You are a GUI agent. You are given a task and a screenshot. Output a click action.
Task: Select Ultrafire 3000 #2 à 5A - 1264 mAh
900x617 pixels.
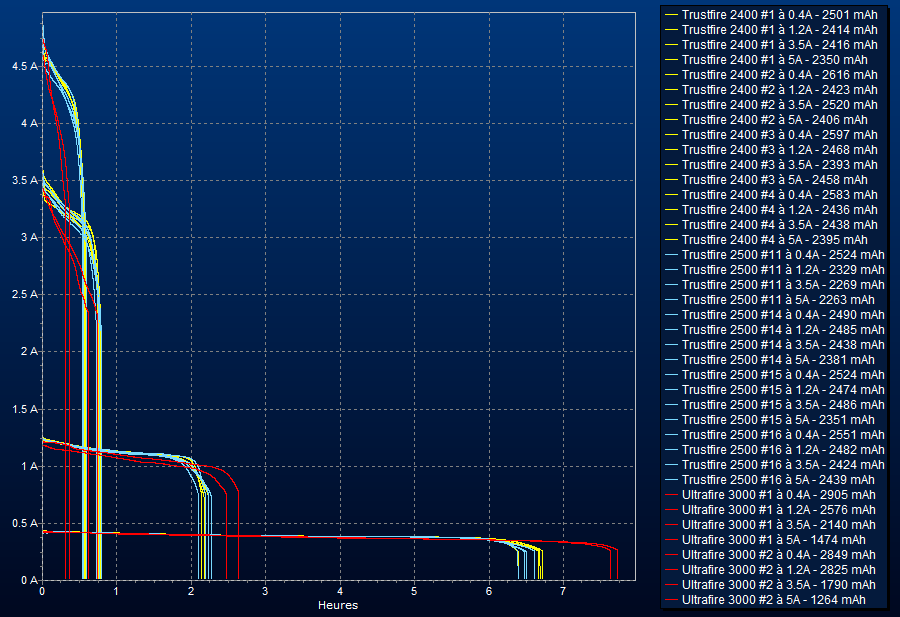tap(773, 600)
